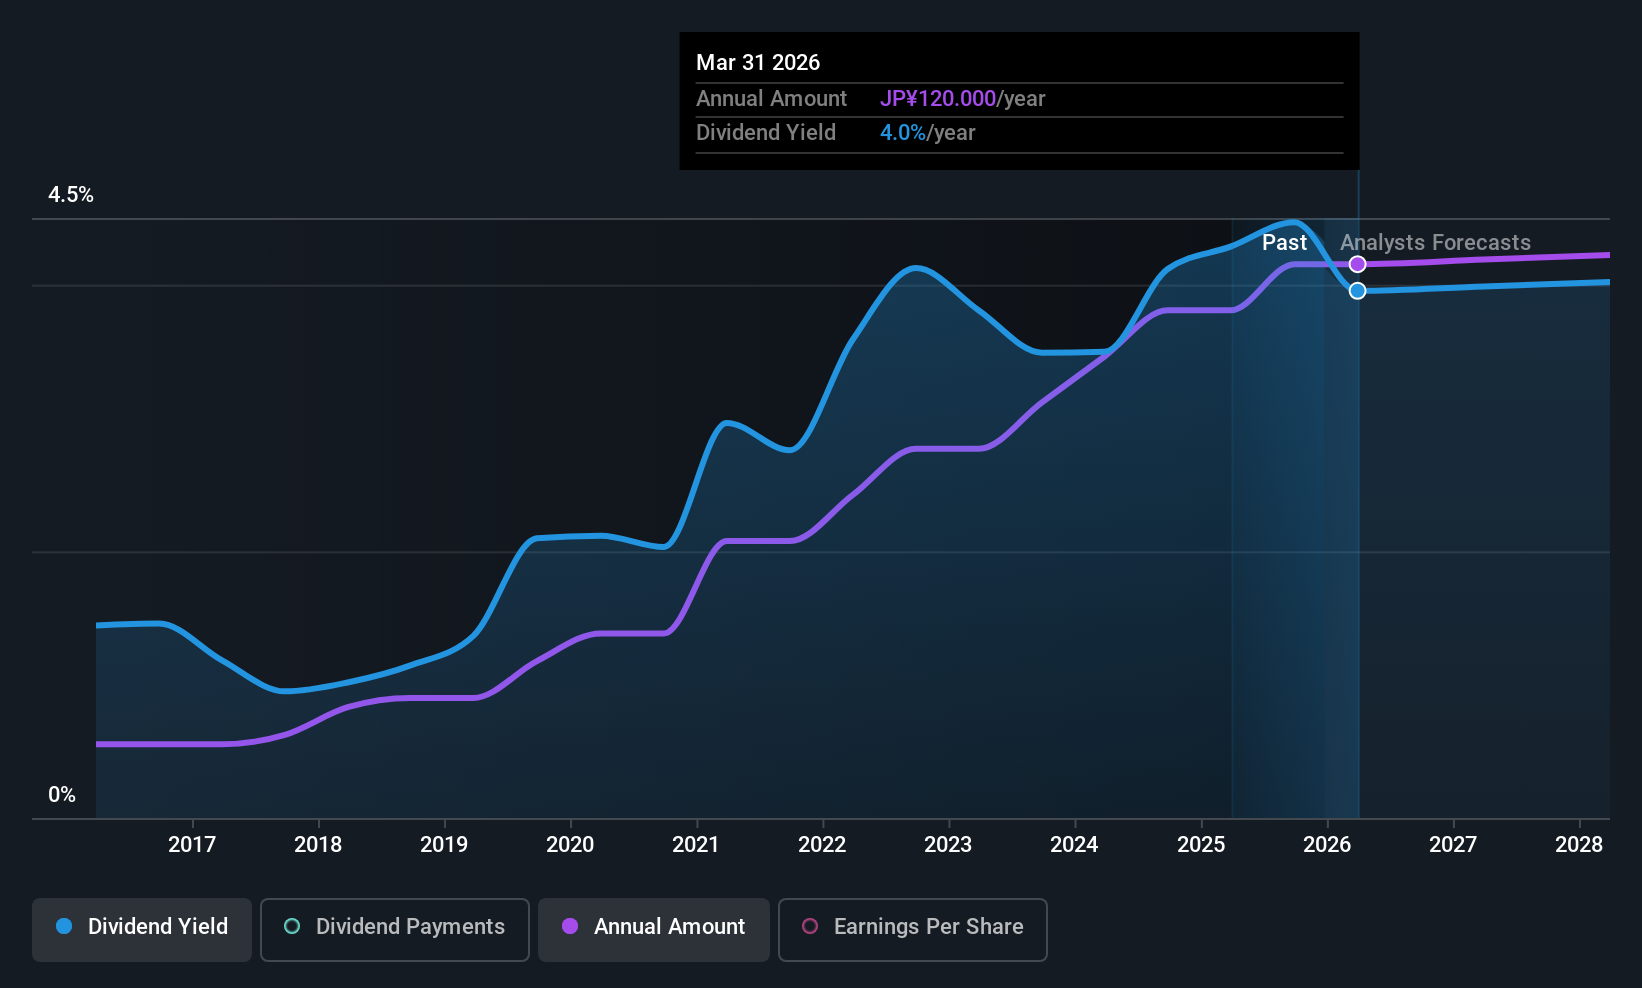Click the 2020 x-axis label
Viewport: 1642px width, 988px height.
570,845
